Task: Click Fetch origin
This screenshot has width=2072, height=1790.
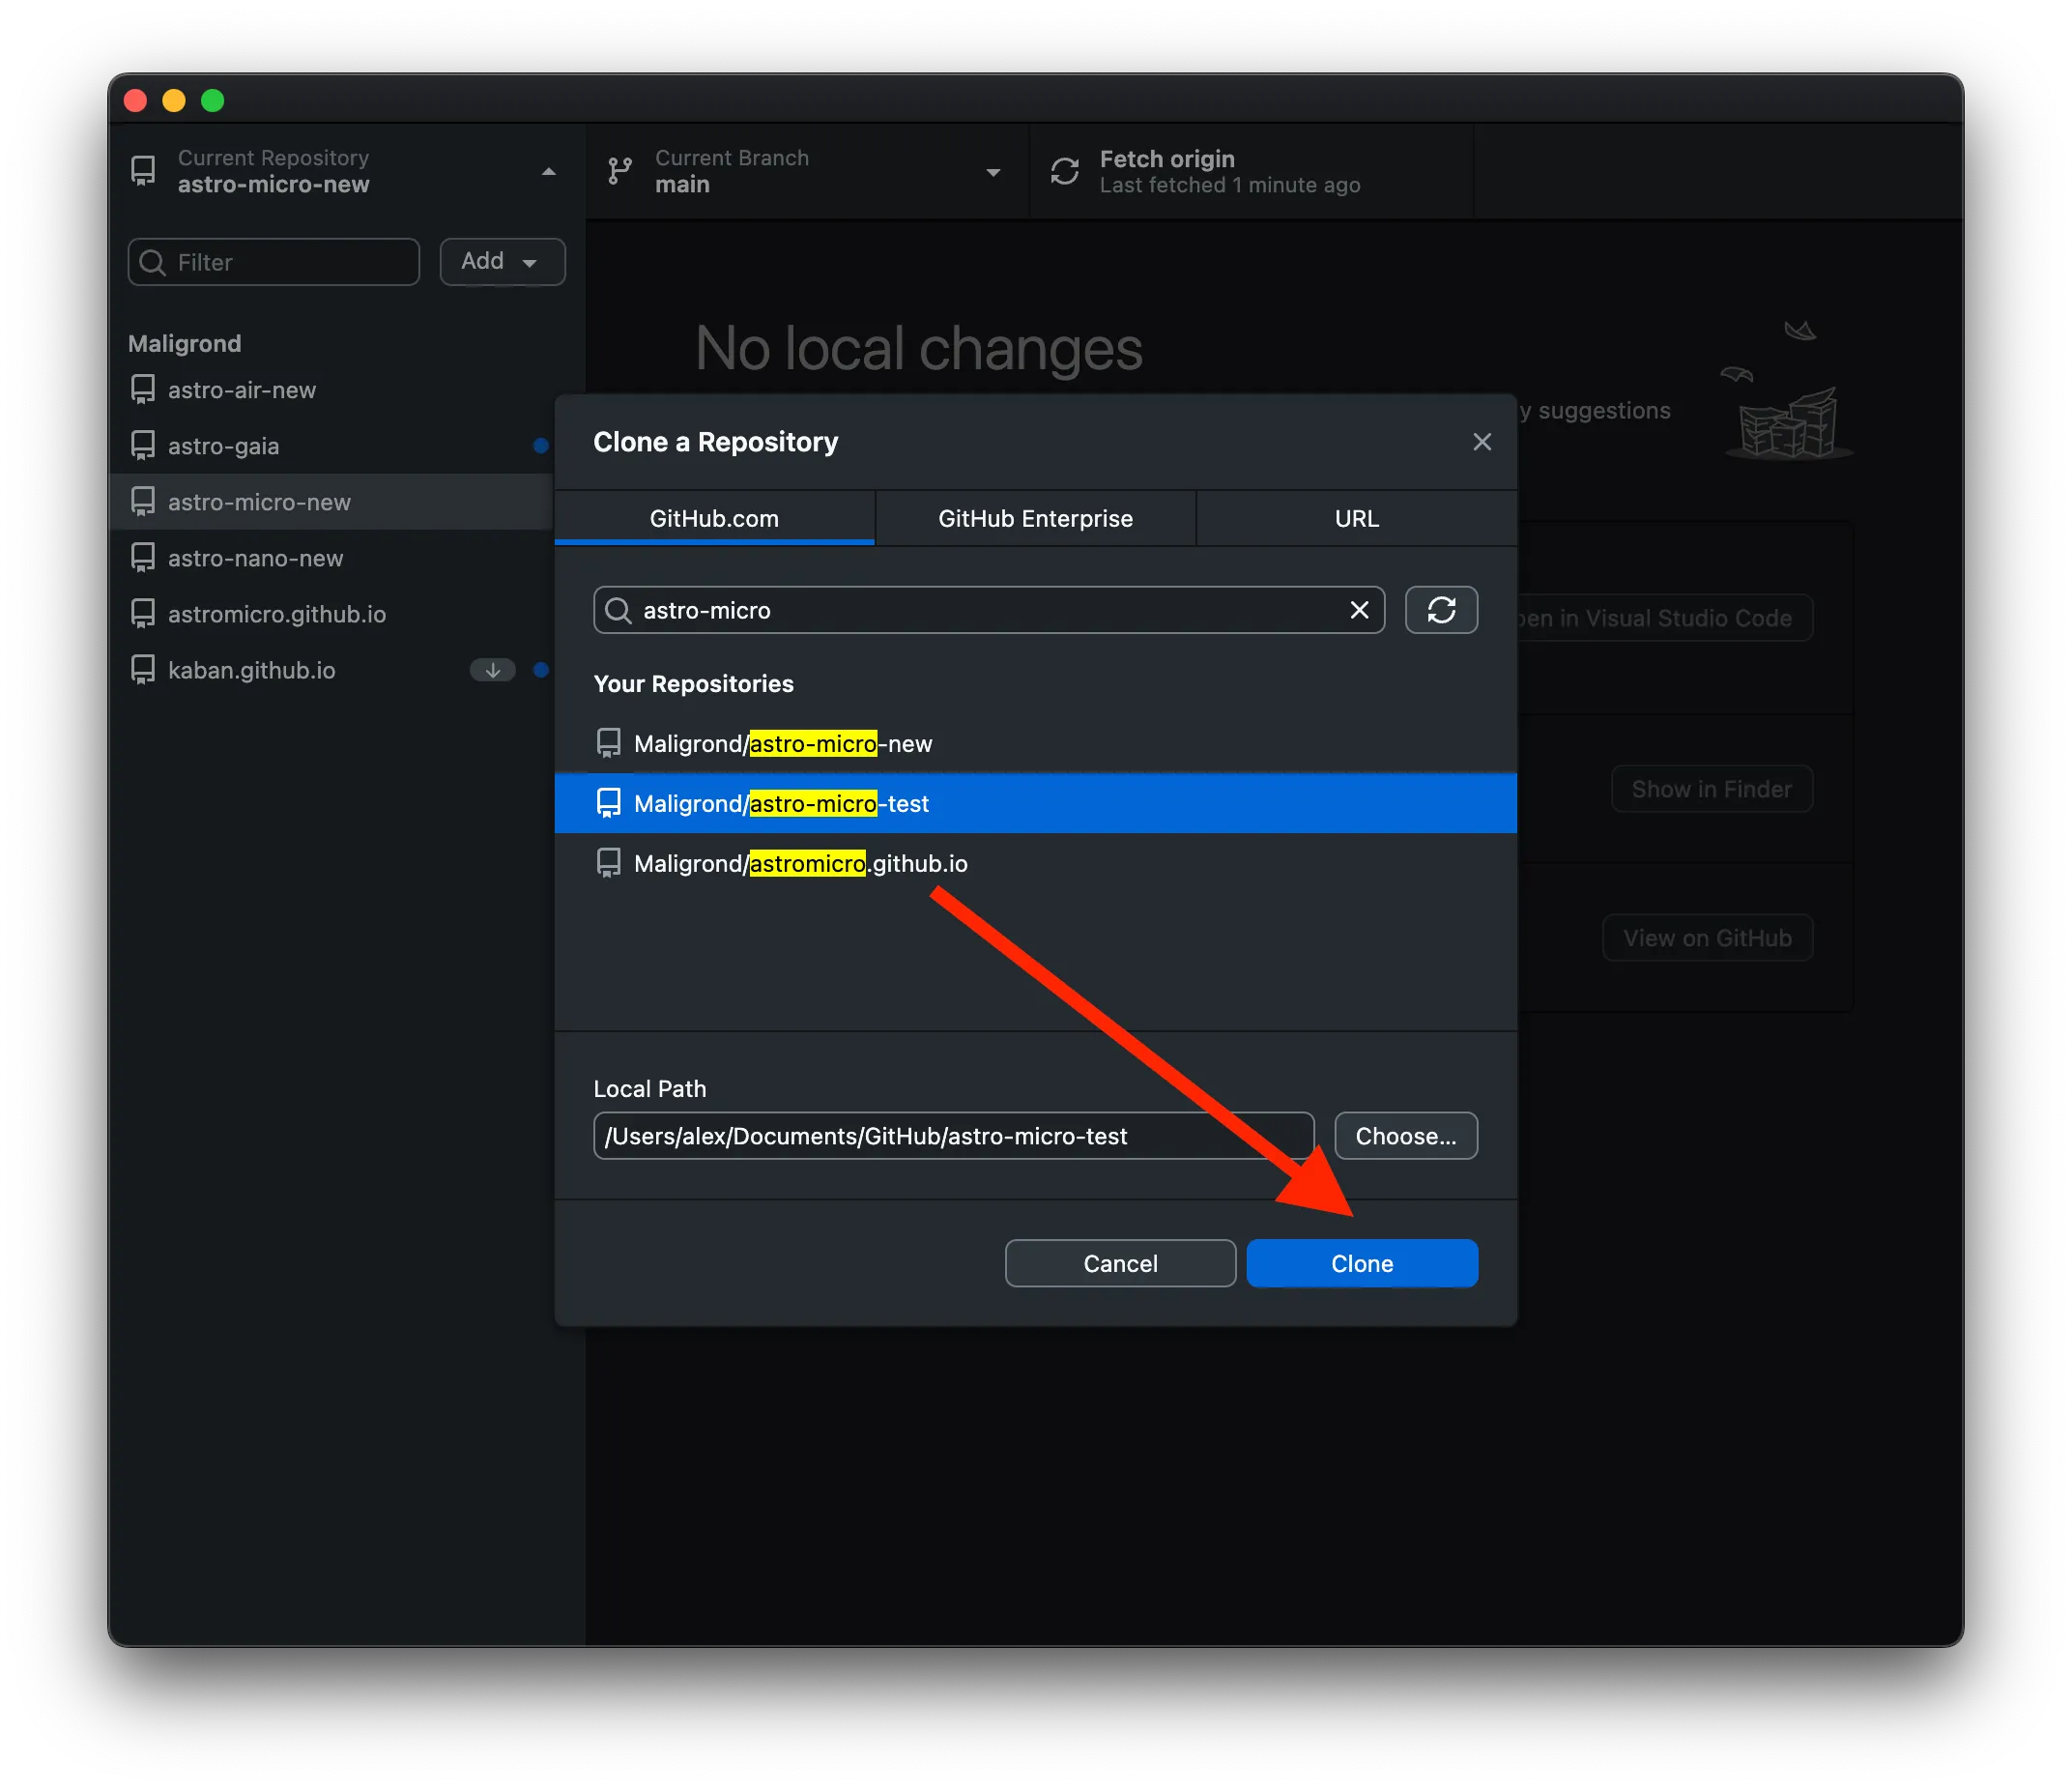Action: click(x=1250, y=171)
